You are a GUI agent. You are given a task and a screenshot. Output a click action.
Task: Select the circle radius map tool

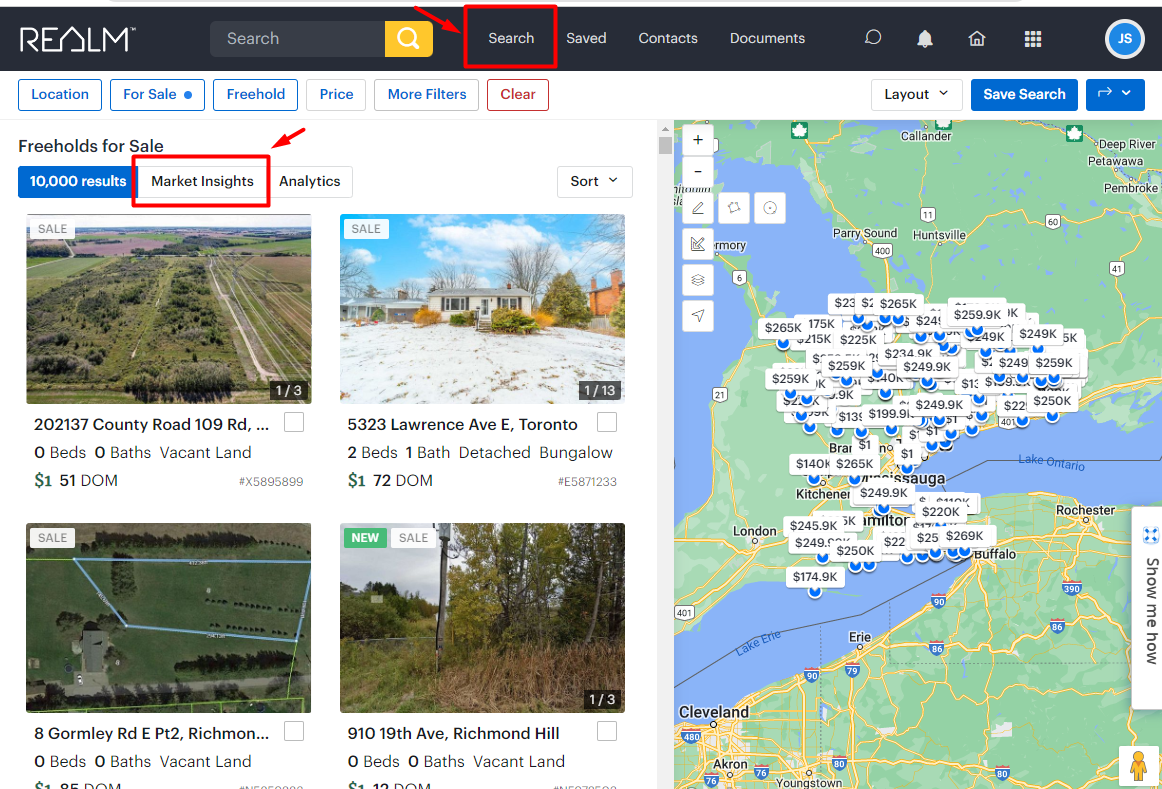770,208
